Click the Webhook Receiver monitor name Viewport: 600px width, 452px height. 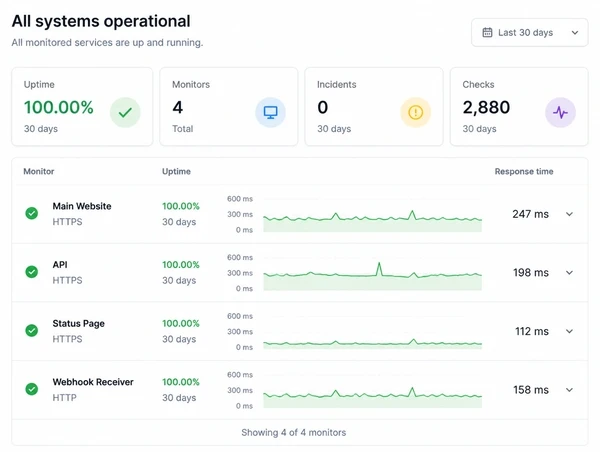(x=93, y=382)
